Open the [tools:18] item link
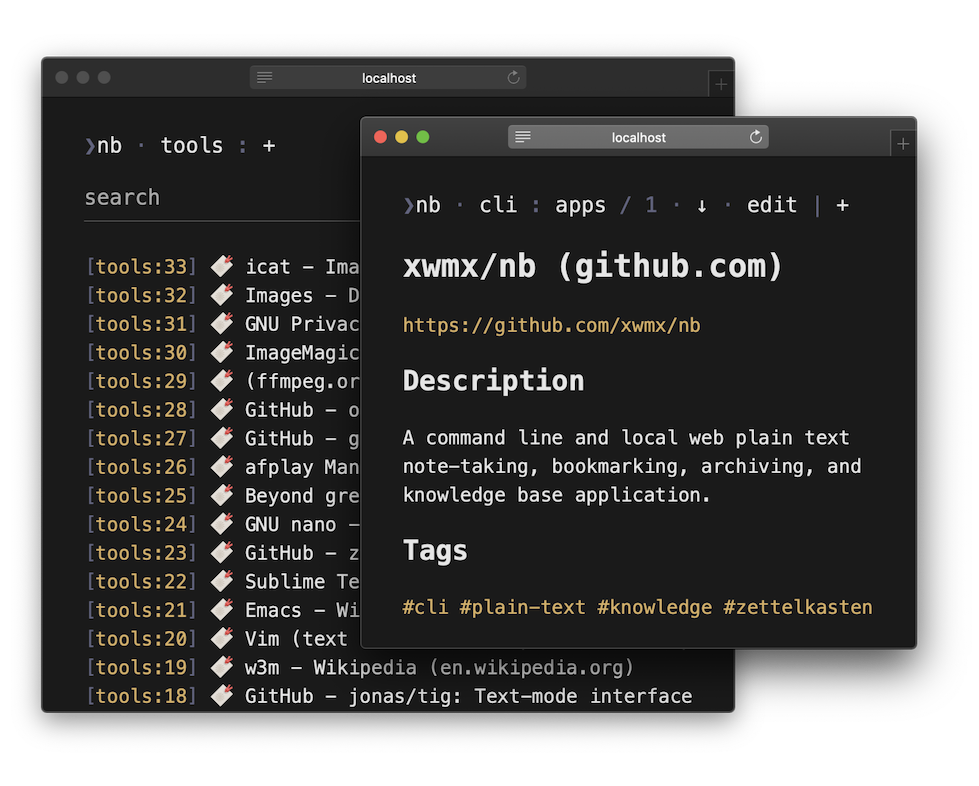 [x=142, y=695]
